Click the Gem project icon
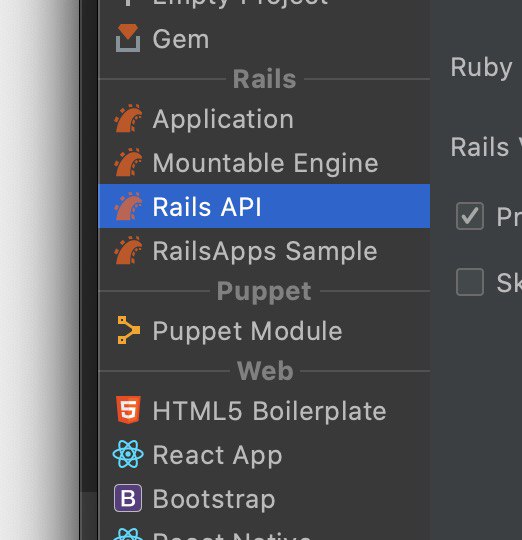The height and width of the screenshot is (540, 522). 128,38
